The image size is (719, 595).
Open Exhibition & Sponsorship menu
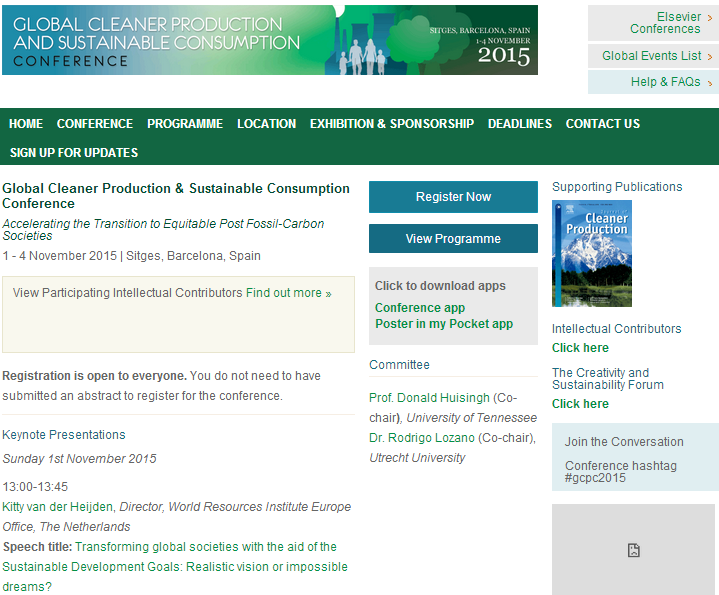(x=391, y=124)
